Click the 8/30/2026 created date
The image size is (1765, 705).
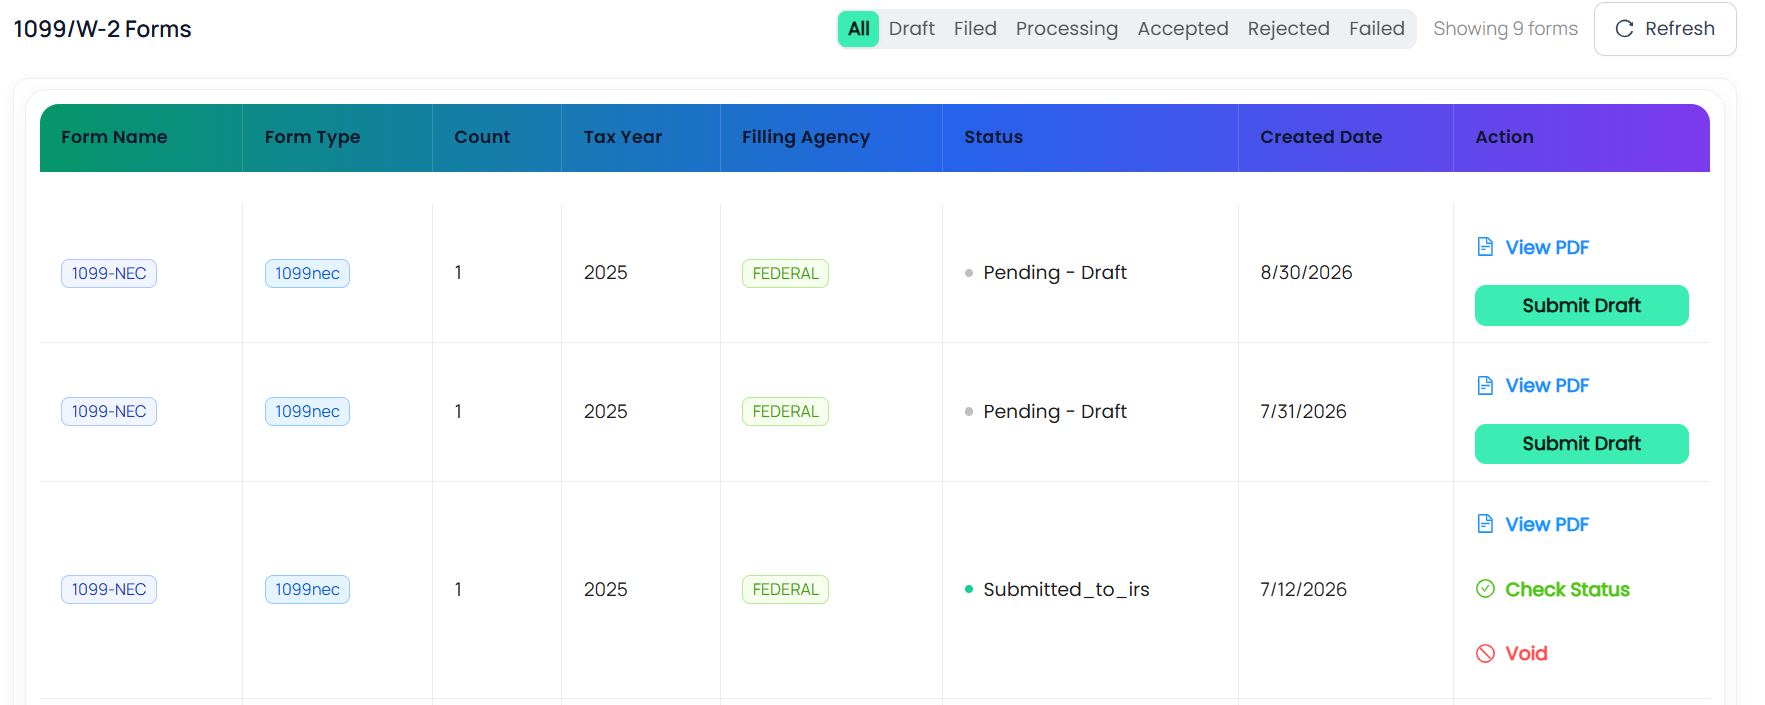[x=1306, y=272]
